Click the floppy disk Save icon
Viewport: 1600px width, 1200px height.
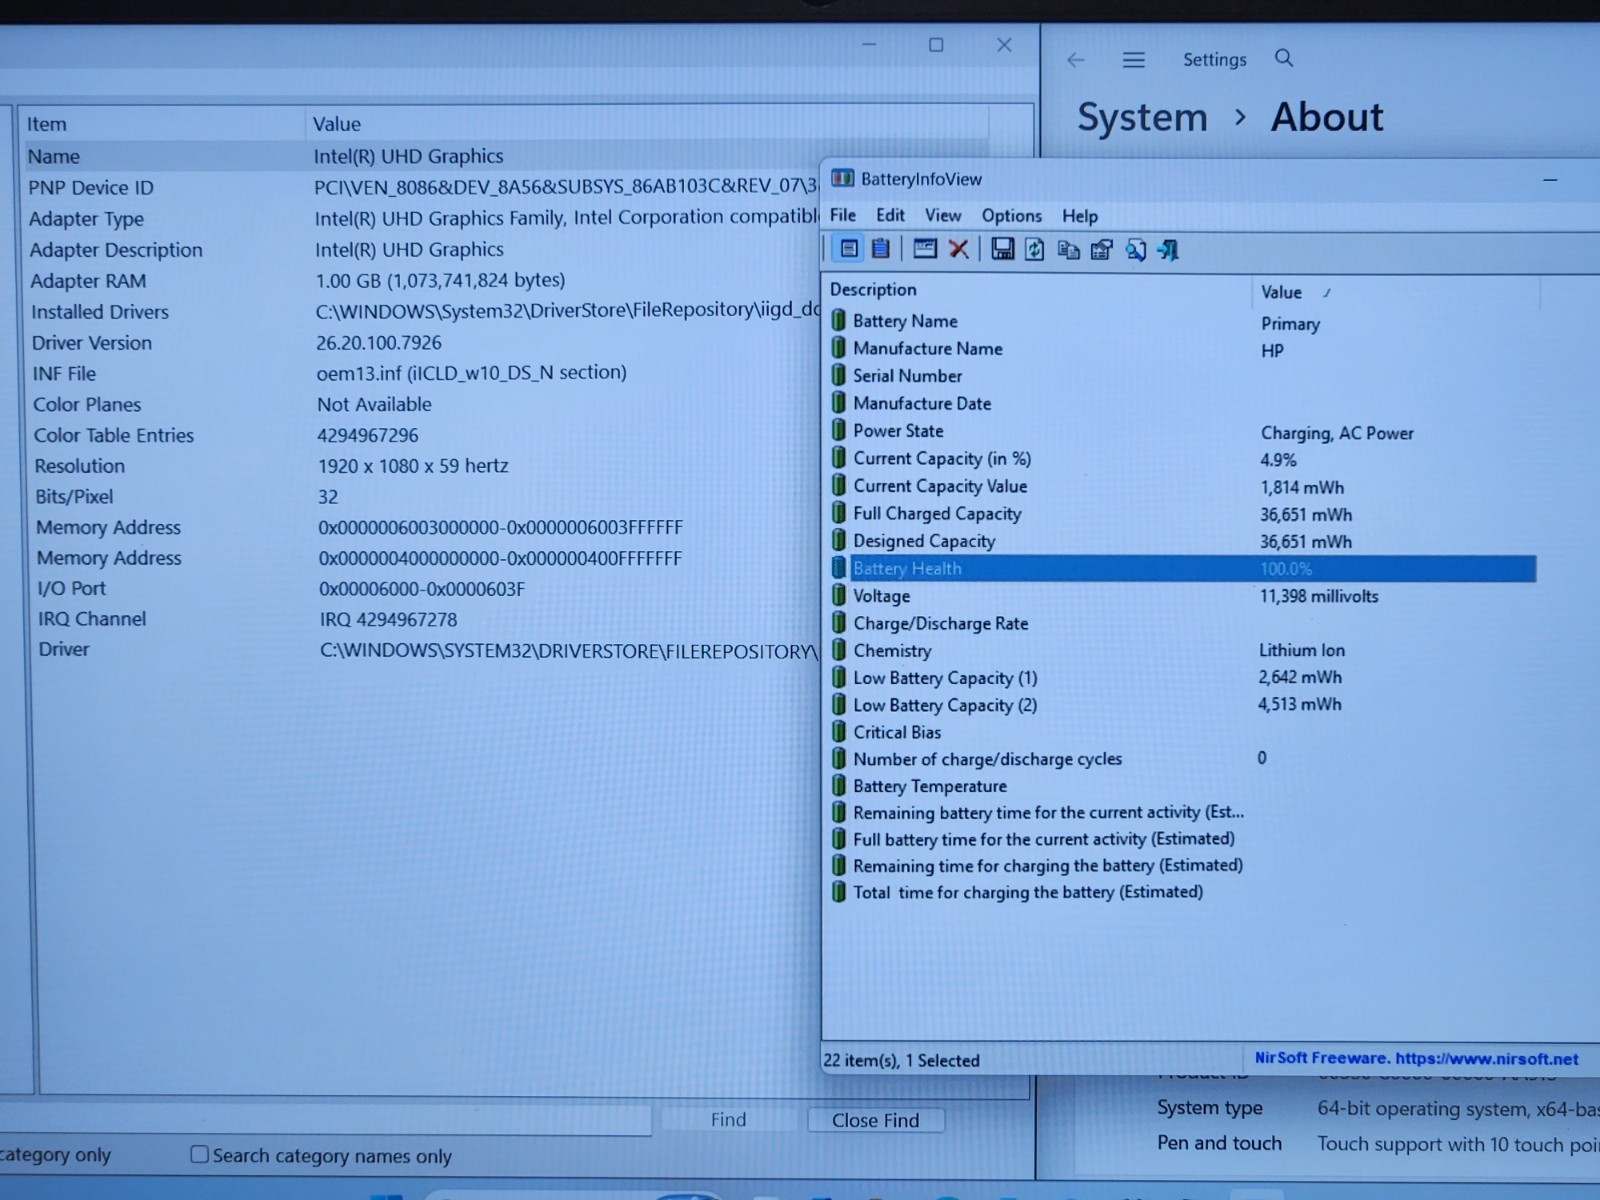coord(1002,249)
